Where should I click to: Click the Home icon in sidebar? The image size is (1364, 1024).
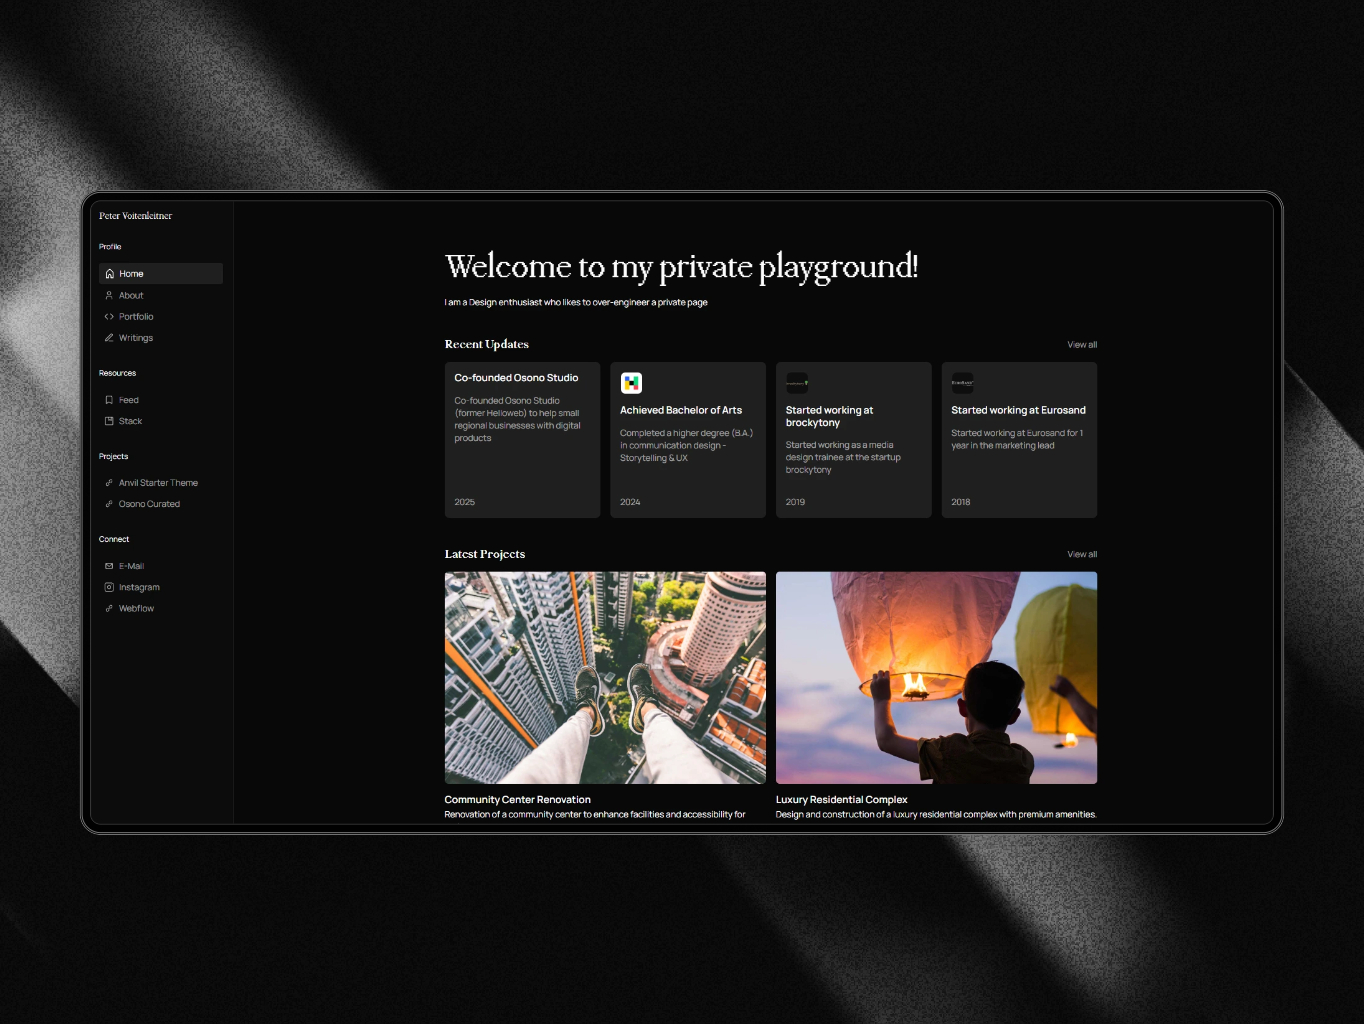click(x=110, y=274)
